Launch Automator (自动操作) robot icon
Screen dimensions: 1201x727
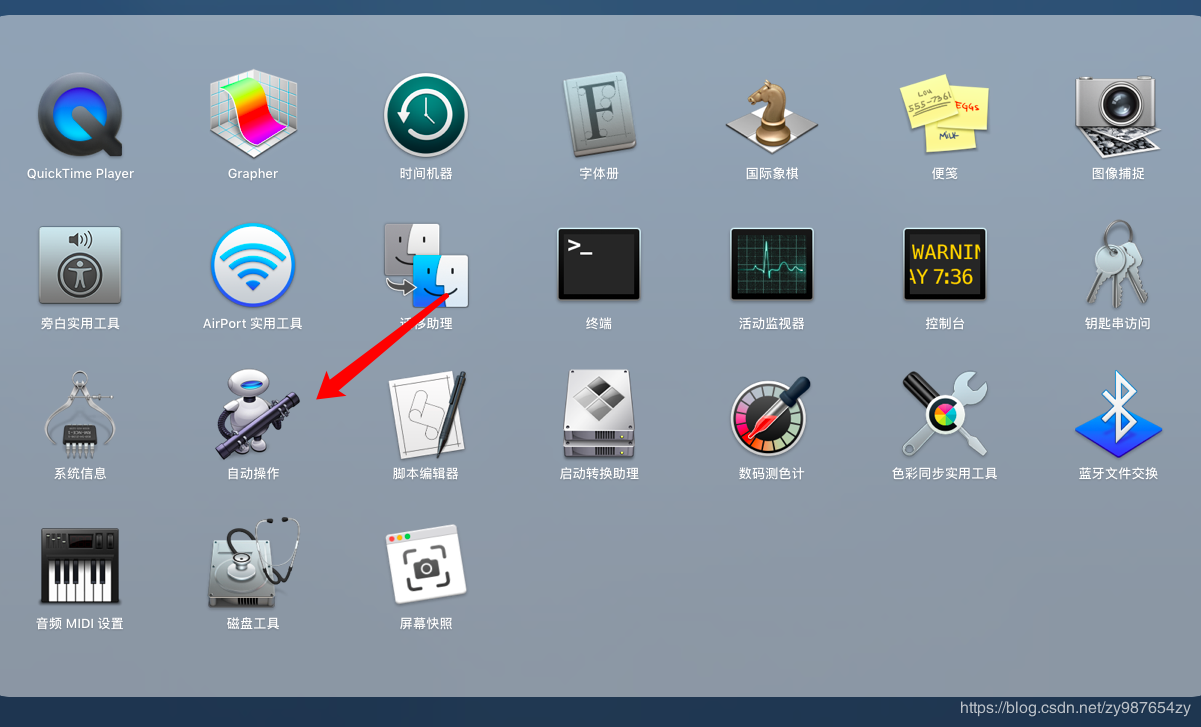click(256, 413)
